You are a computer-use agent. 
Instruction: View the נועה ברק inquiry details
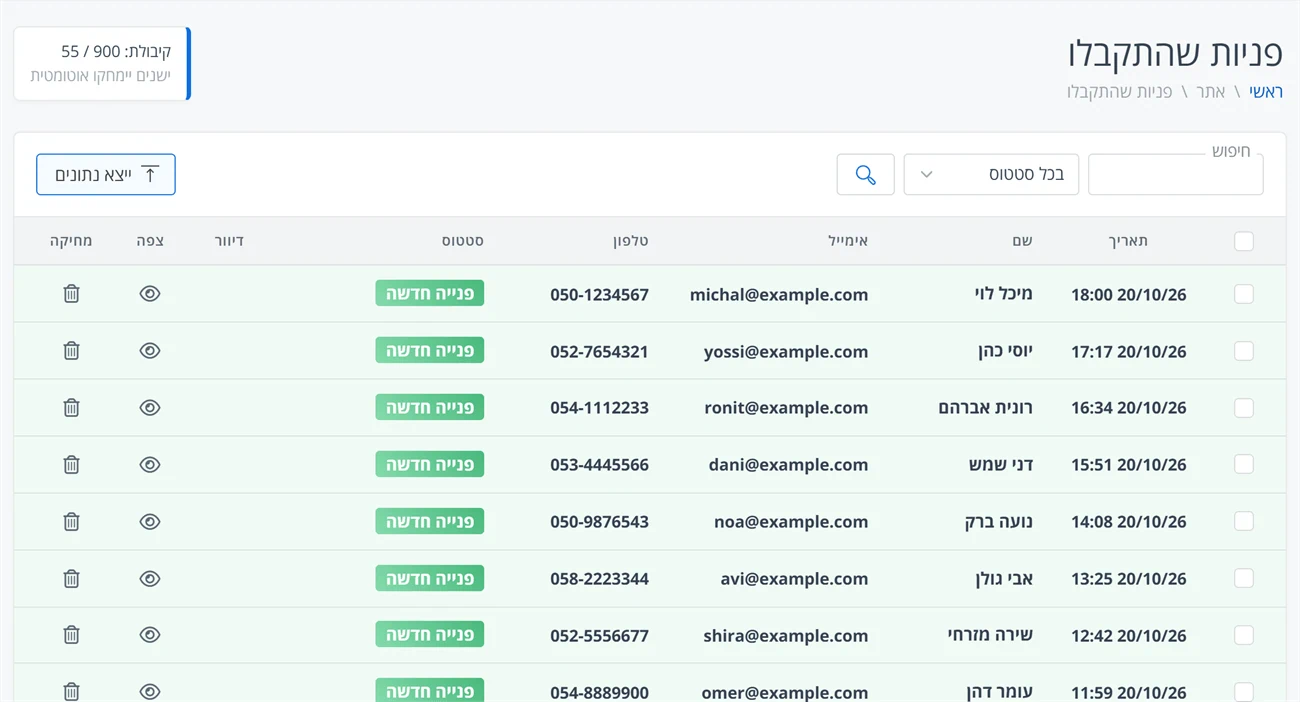coord(150,522)
